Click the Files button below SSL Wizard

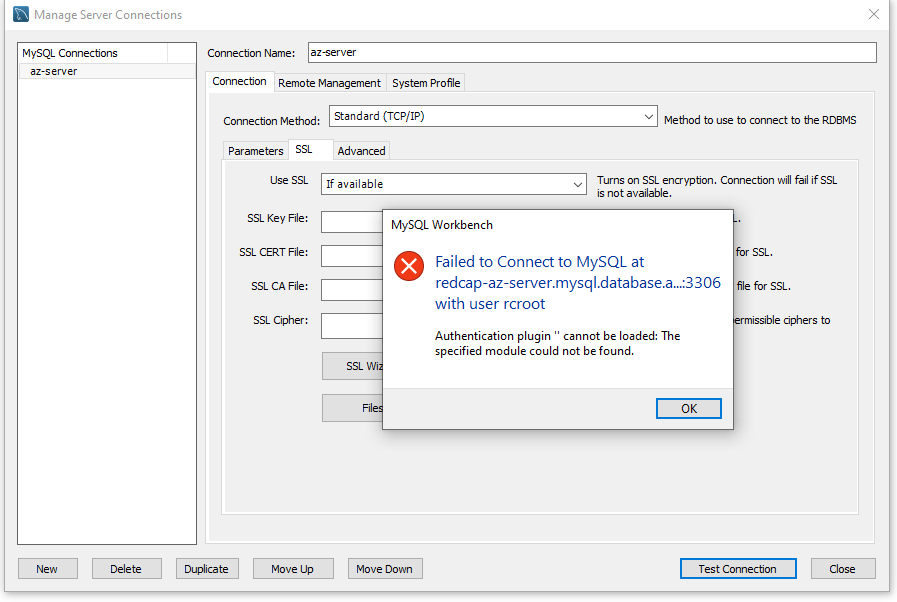pos(352,408)
